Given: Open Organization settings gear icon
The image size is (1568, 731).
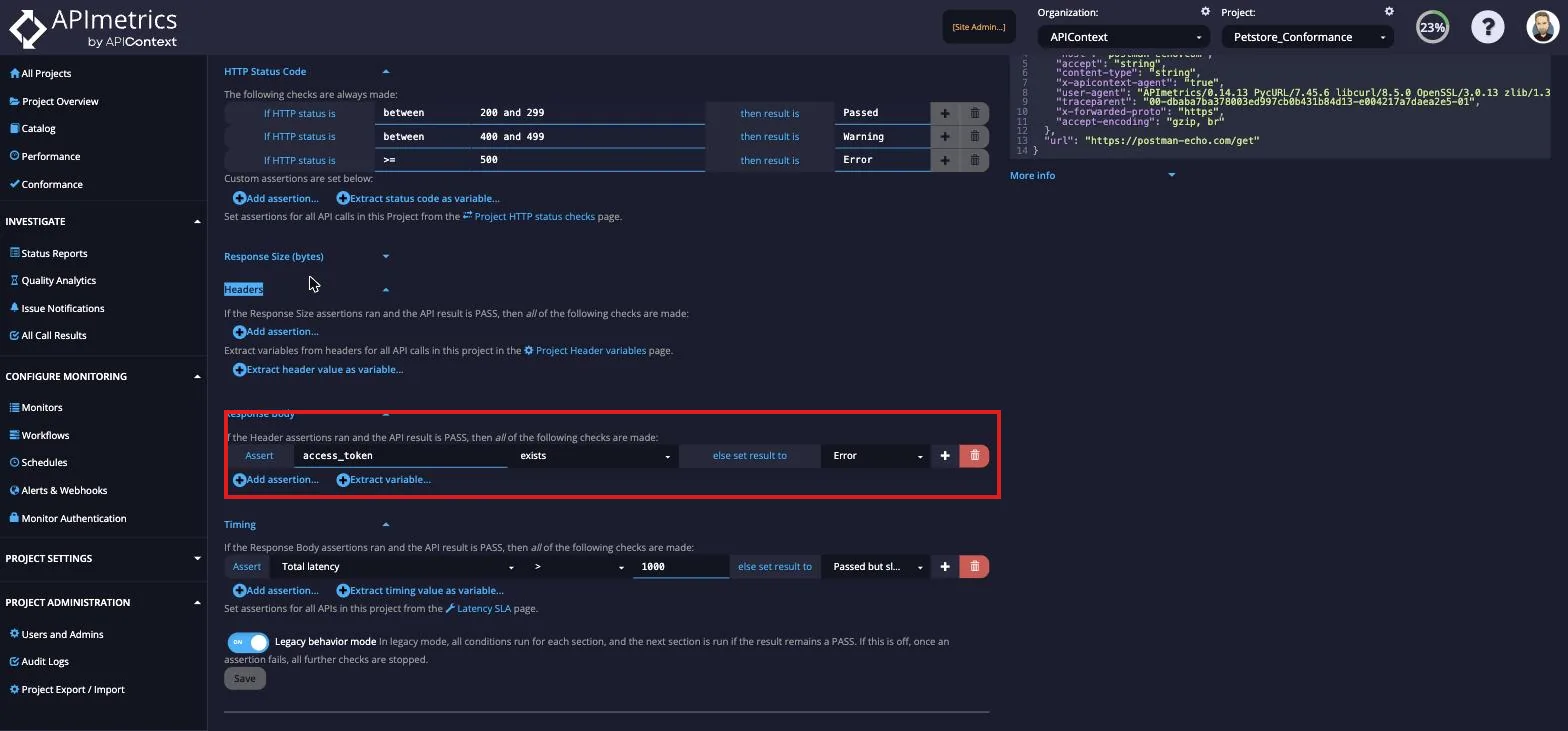Looking at the screenshot, I should tap(1205, 12).
